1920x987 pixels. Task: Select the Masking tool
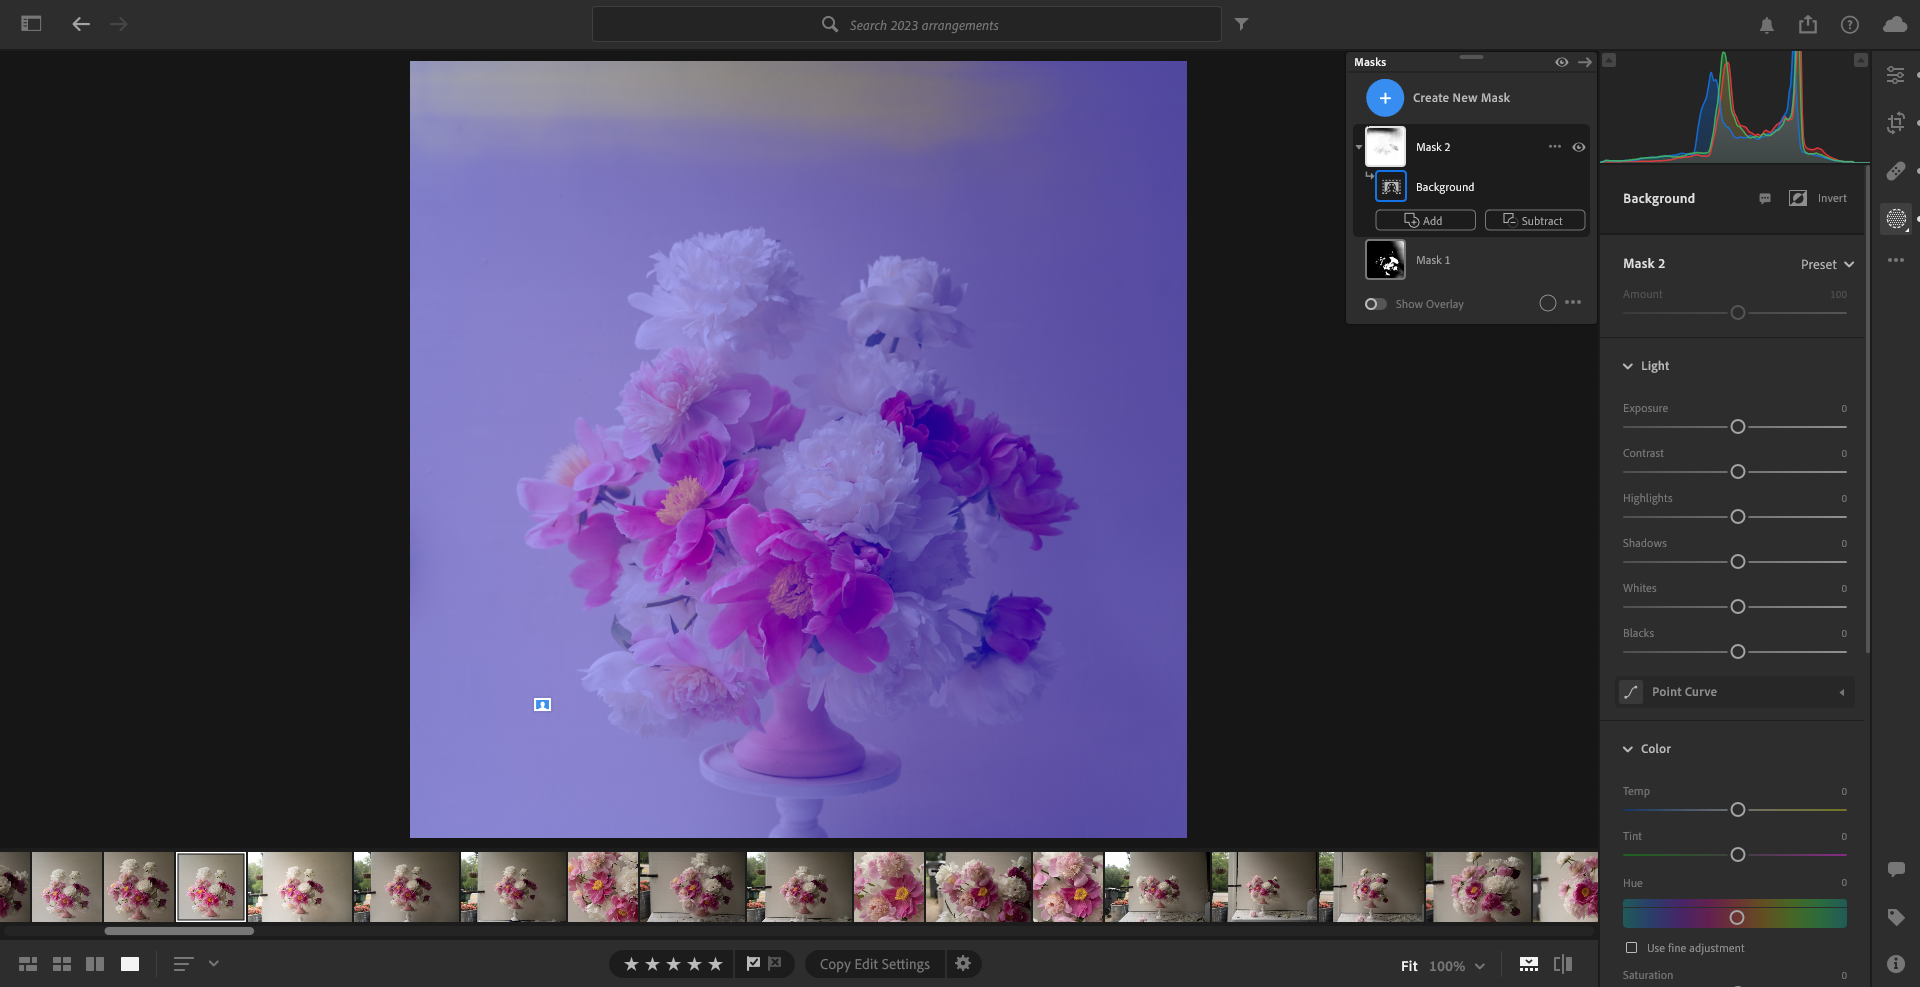tap(1896, 218)
